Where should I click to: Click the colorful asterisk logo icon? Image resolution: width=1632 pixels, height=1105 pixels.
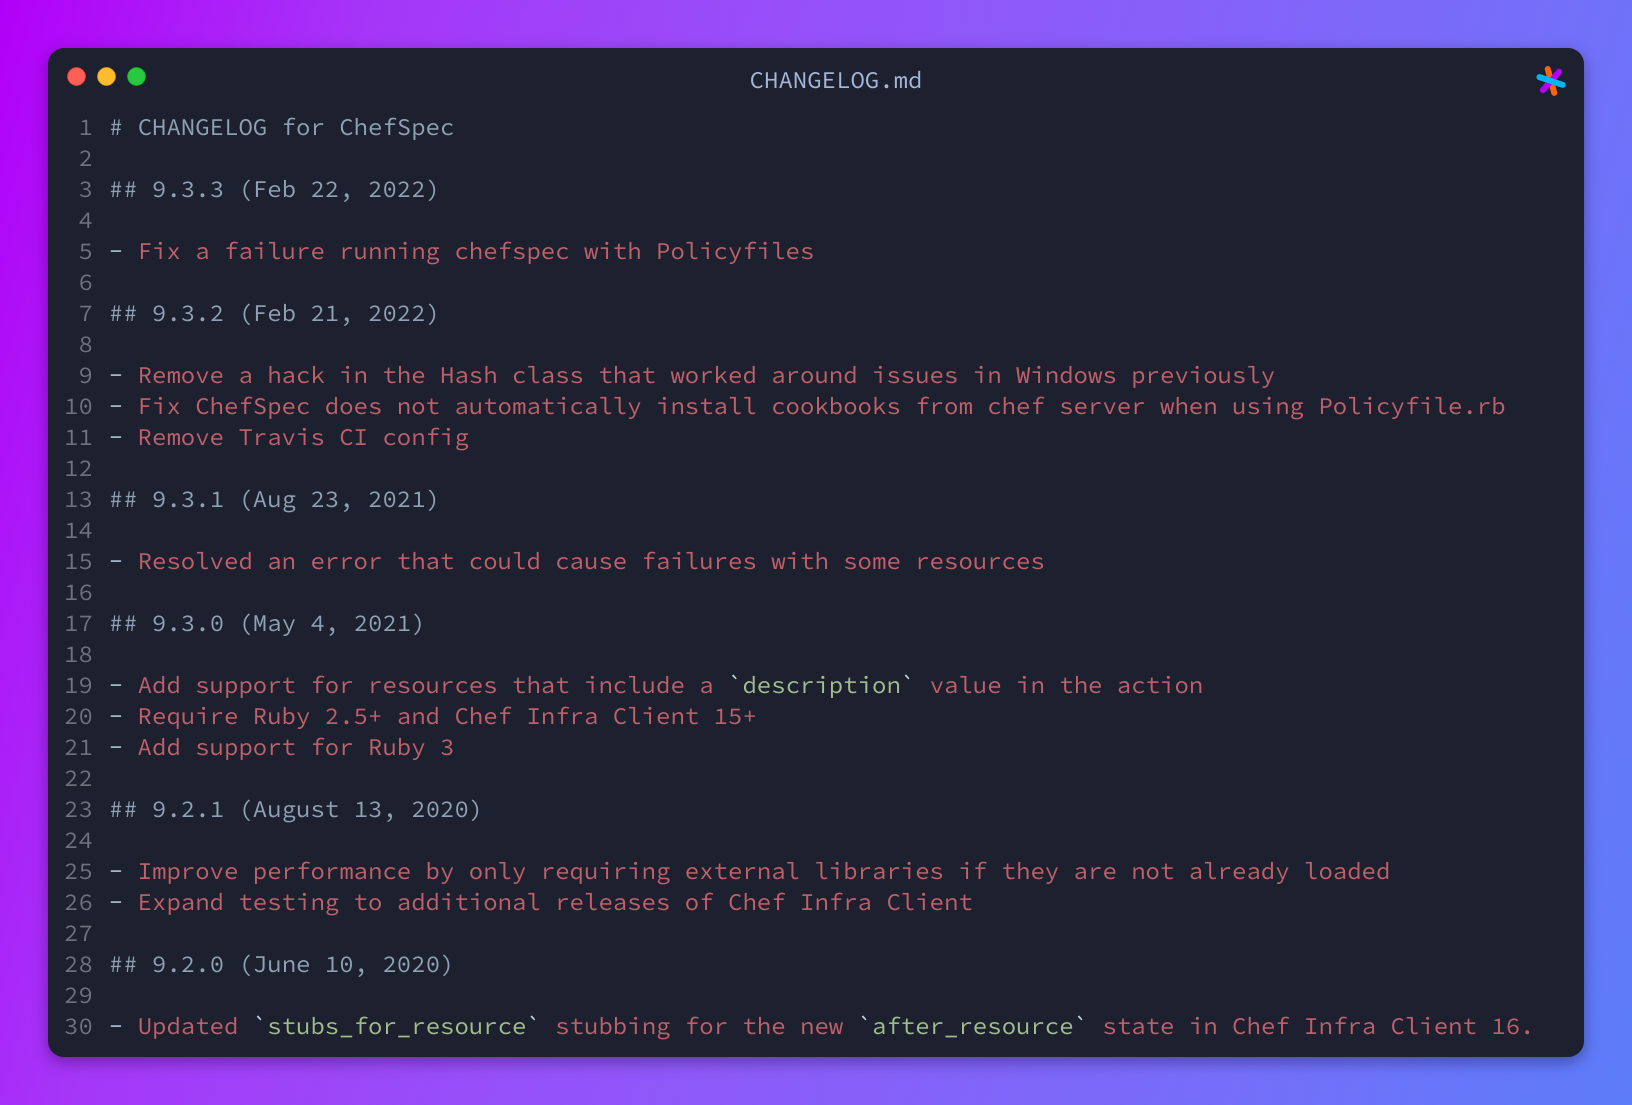[1550, 81]
